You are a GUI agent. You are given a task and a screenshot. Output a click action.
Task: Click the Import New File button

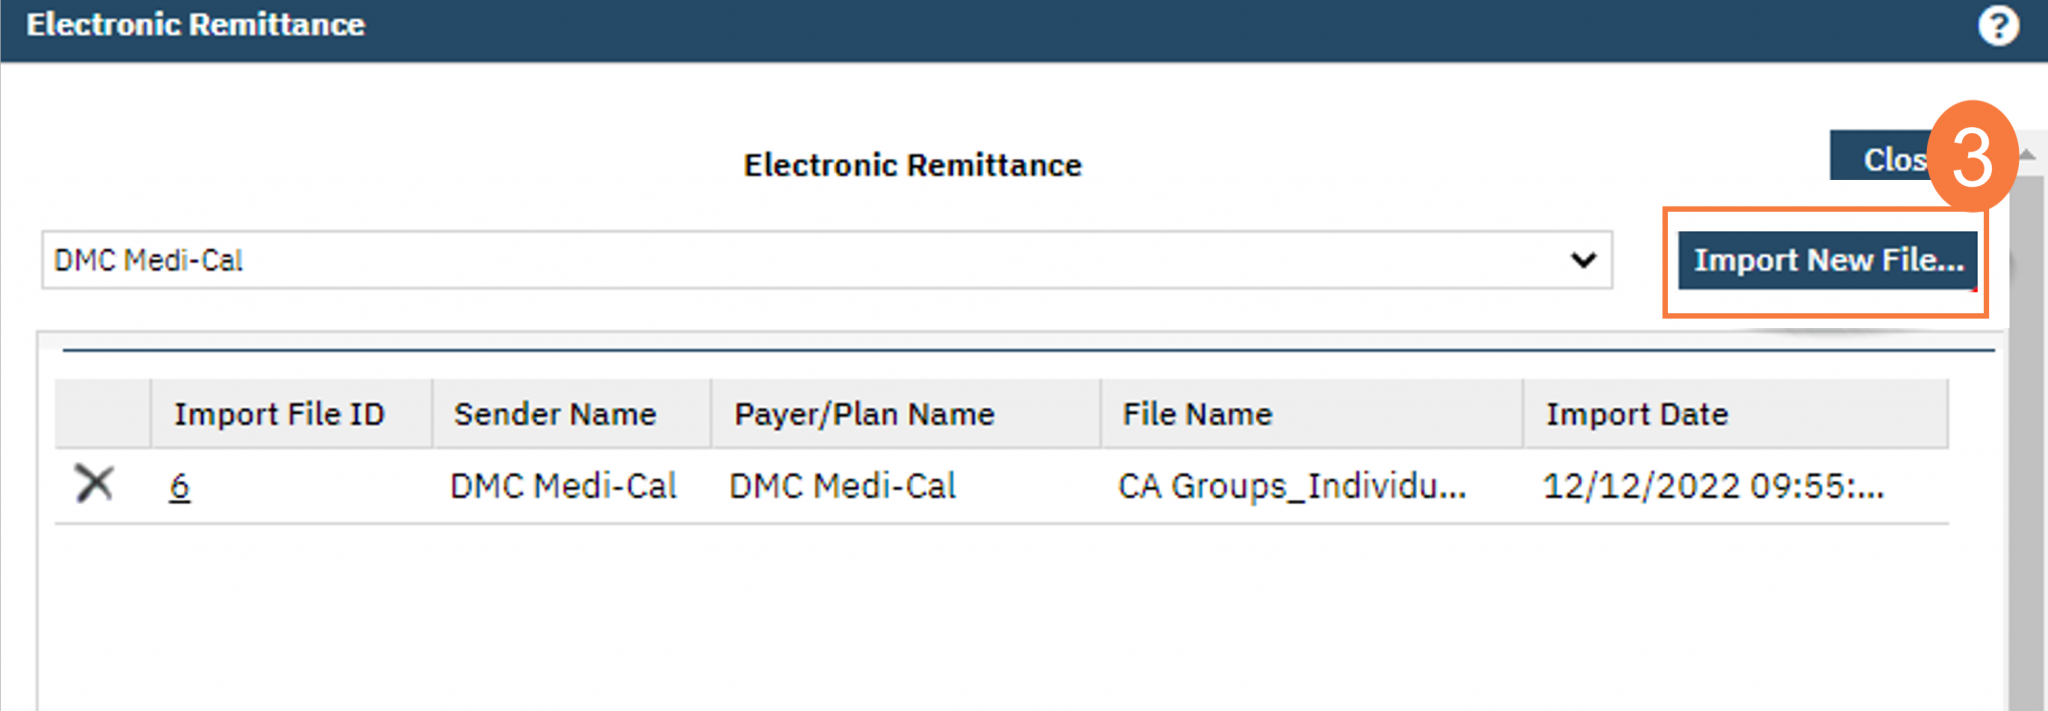1827,261
